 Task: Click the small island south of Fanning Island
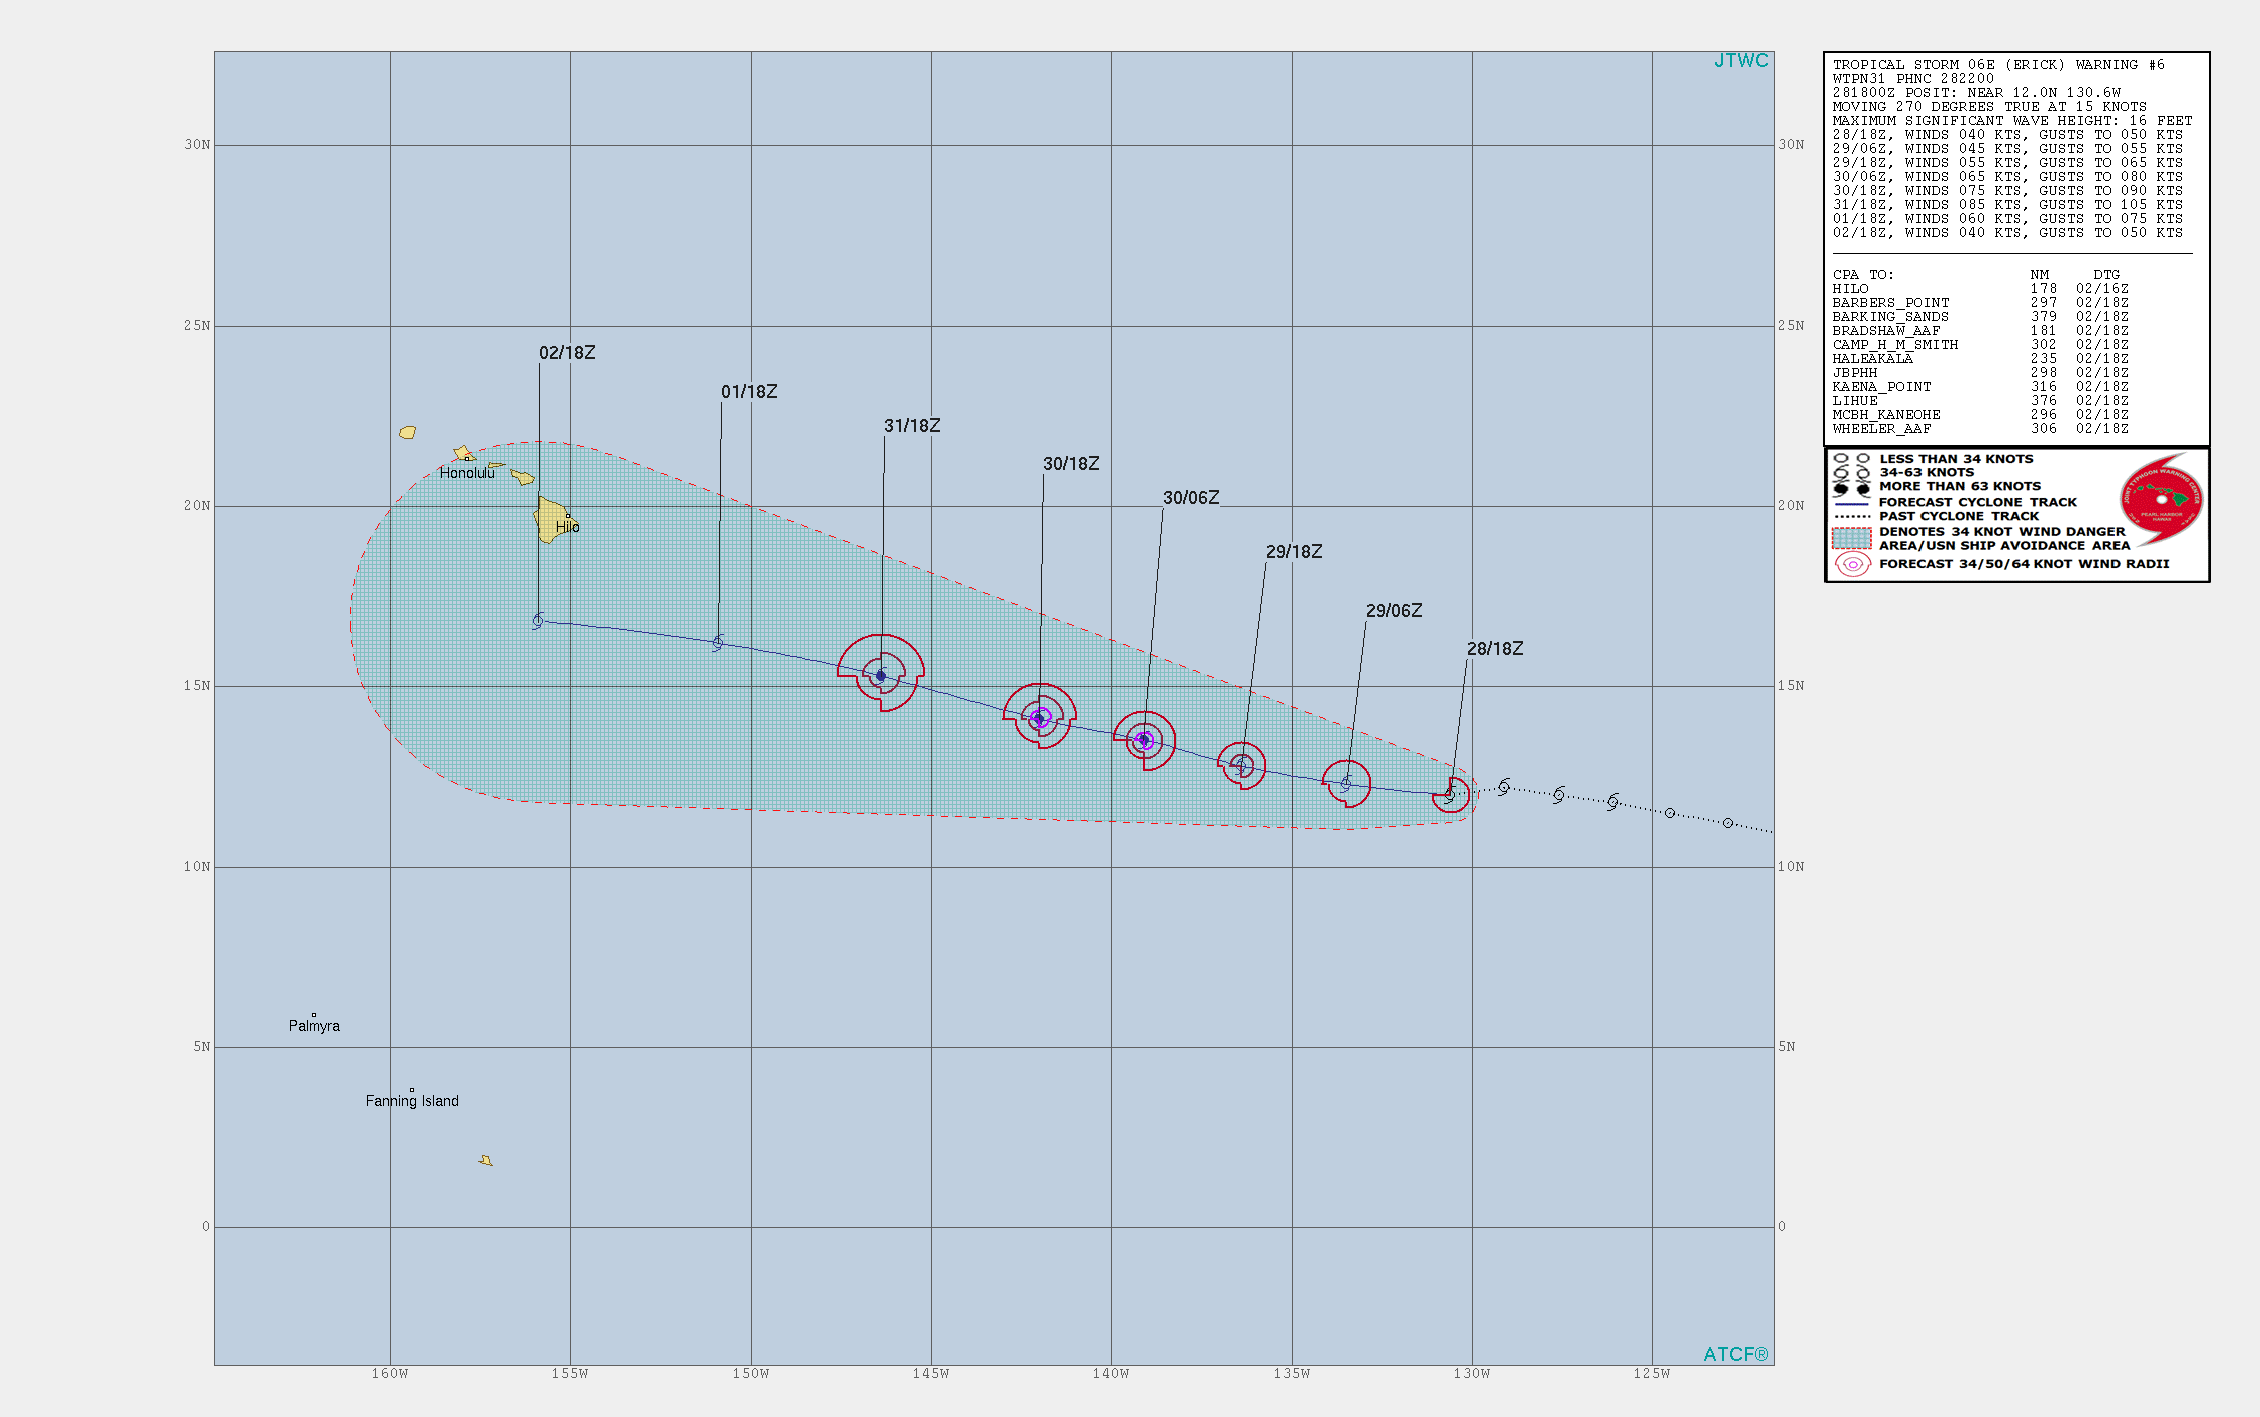pyautogui.click(x=486, y=1160)
